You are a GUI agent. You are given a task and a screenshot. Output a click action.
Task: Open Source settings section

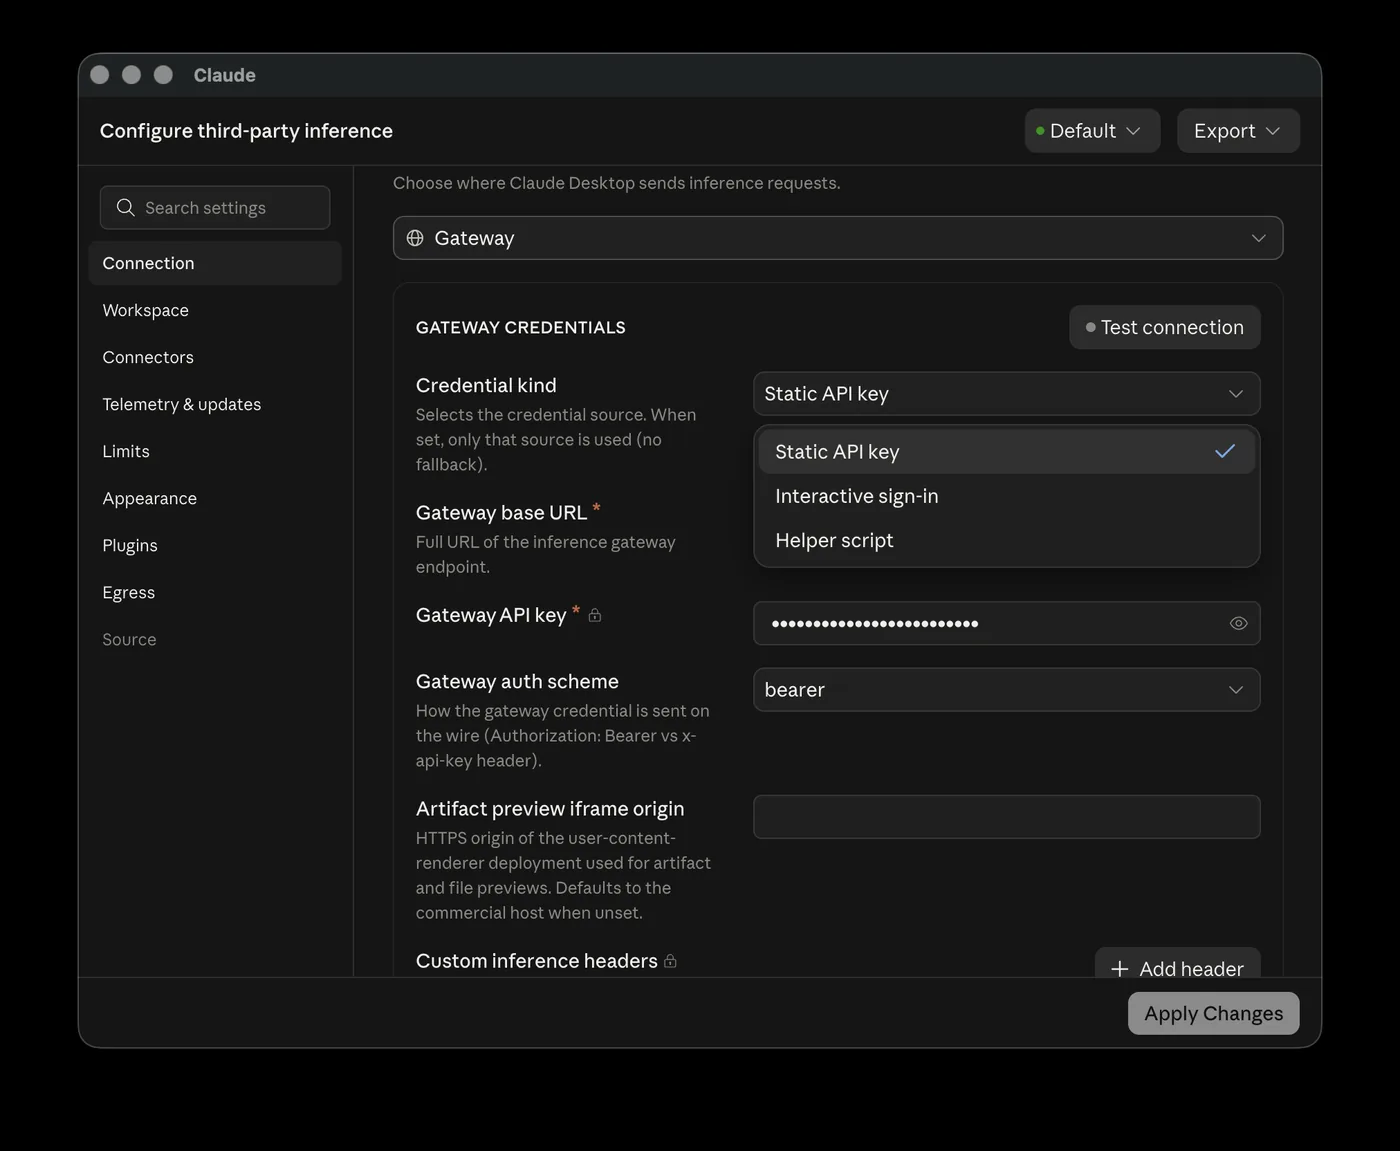[x=215, y=639]
